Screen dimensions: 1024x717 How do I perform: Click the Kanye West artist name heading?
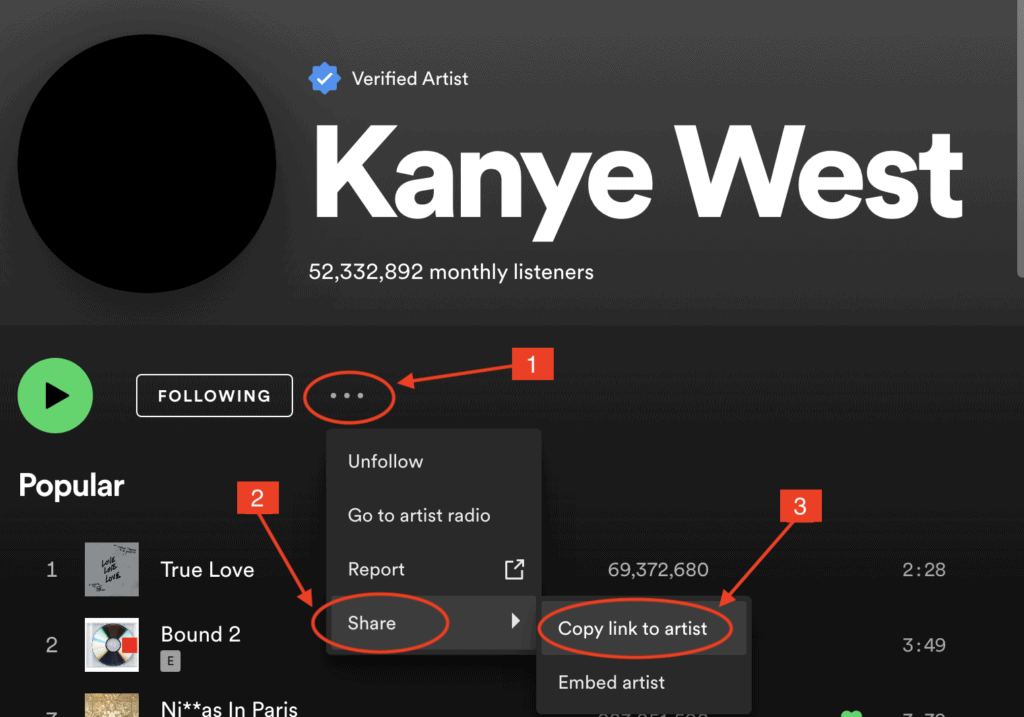pos(638,182)
